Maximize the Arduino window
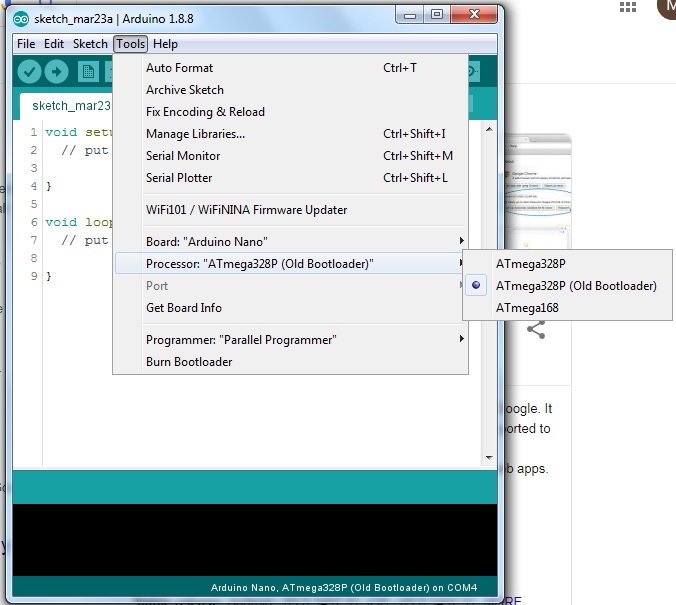 [436, 14]
